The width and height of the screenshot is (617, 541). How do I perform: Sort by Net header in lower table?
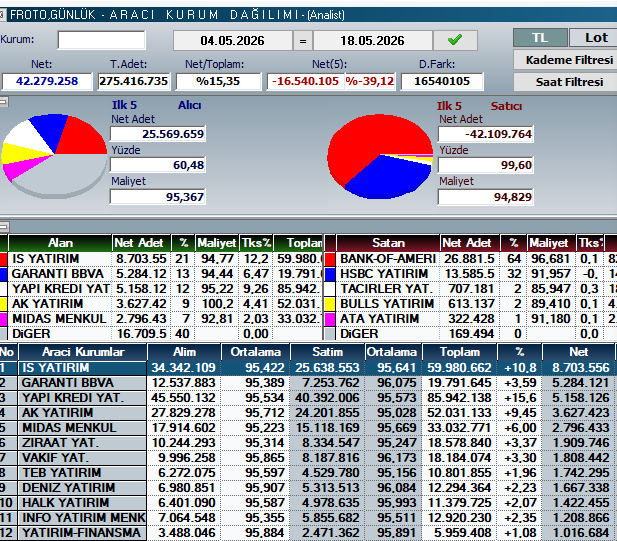(578, 352)
